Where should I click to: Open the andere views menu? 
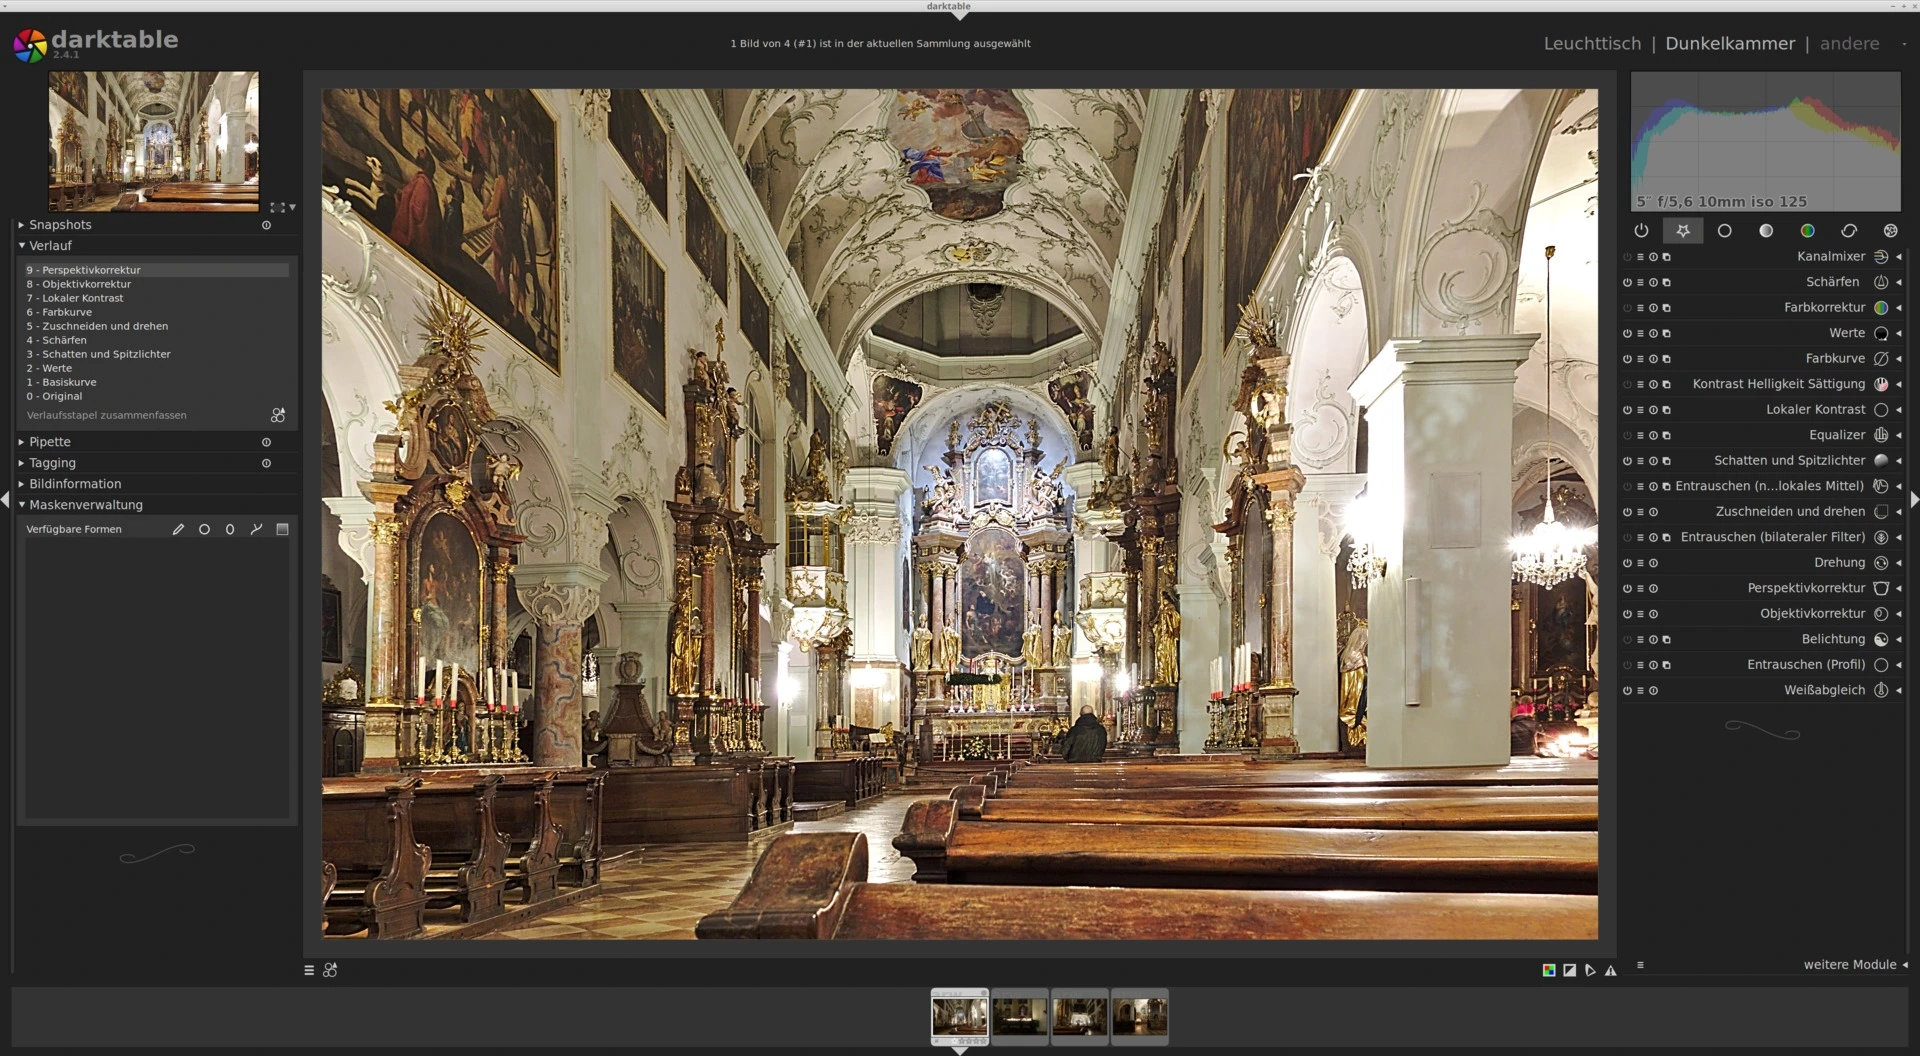coord(1849,44)
